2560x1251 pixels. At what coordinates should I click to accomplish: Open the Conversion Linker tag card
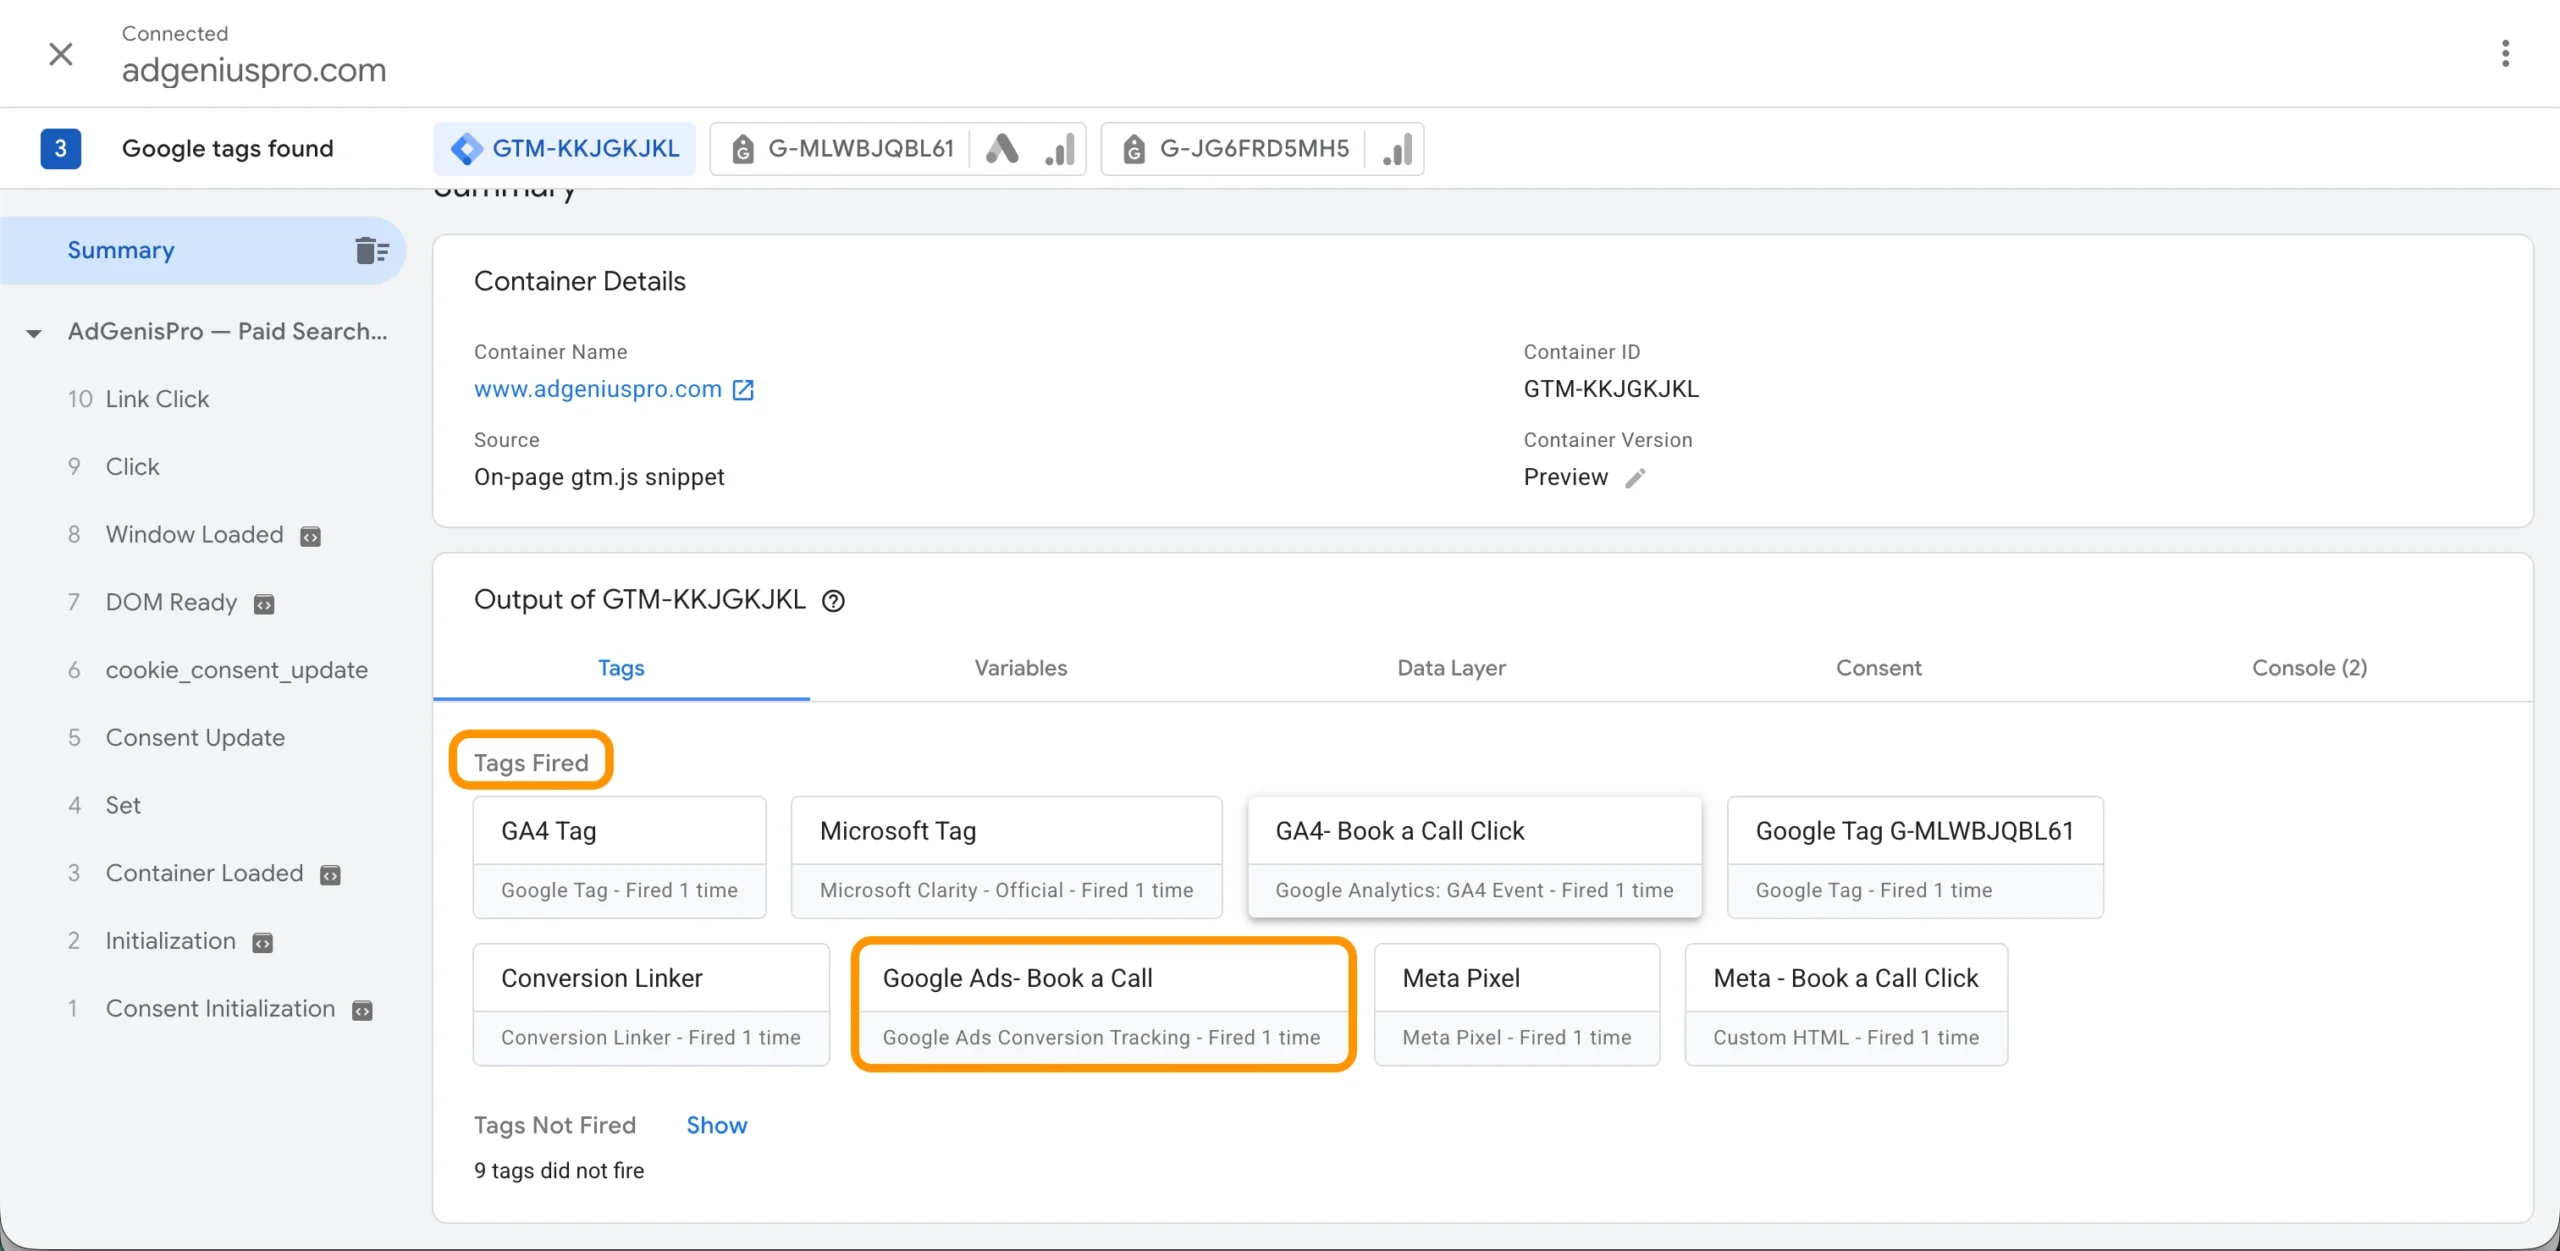(x=651, y=1005)
